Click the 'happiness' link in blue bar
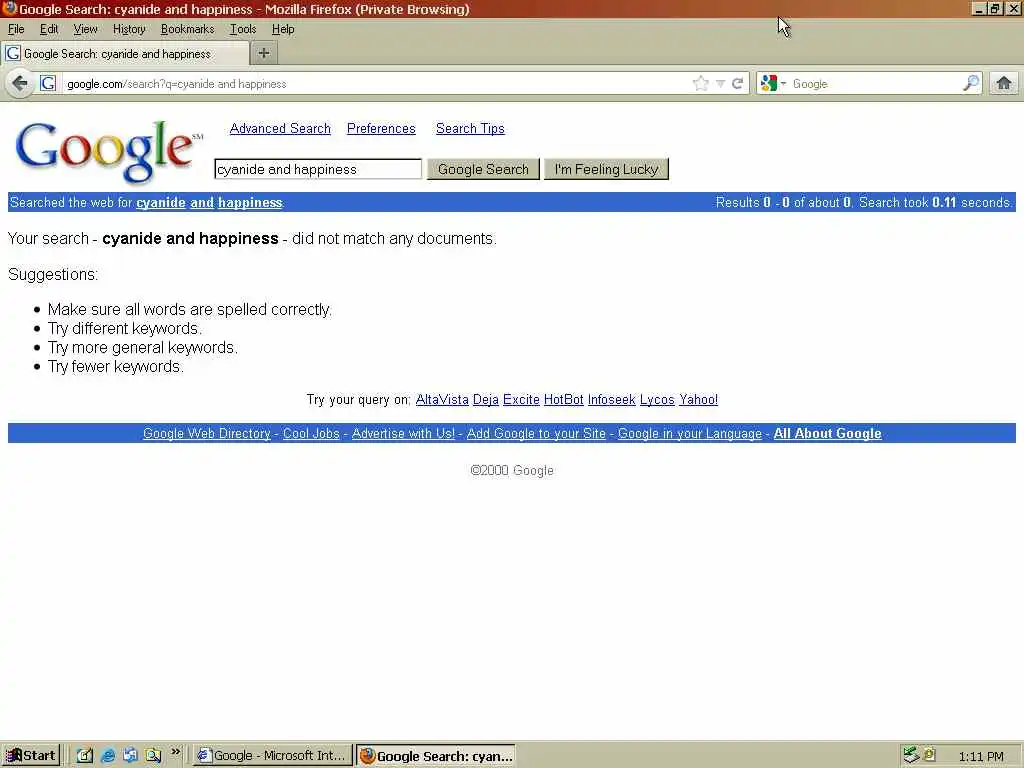This screenshot has height=768, width=1024. (250, 202)
